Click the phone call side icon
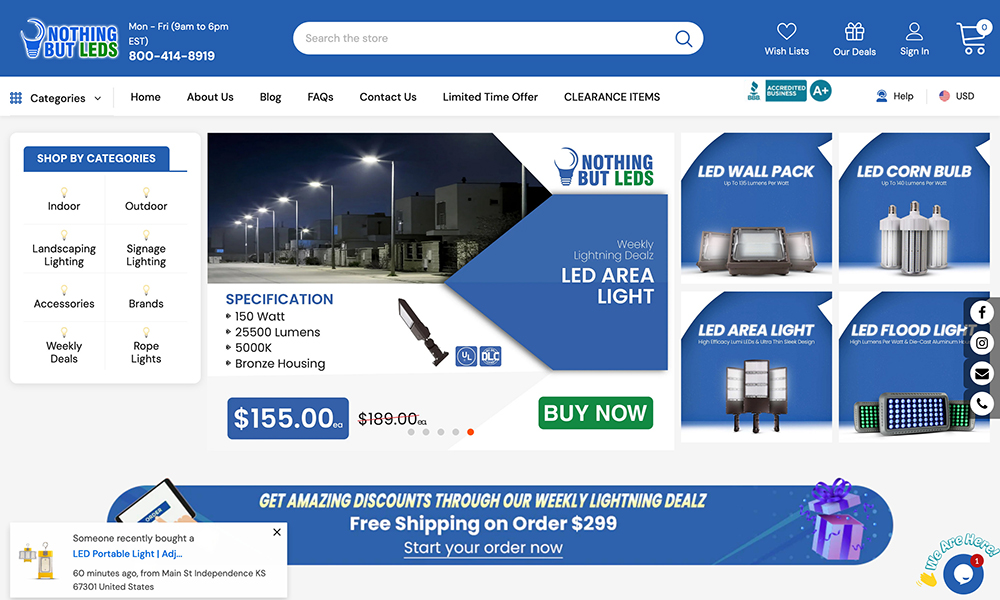 click(x=982, y=404)
